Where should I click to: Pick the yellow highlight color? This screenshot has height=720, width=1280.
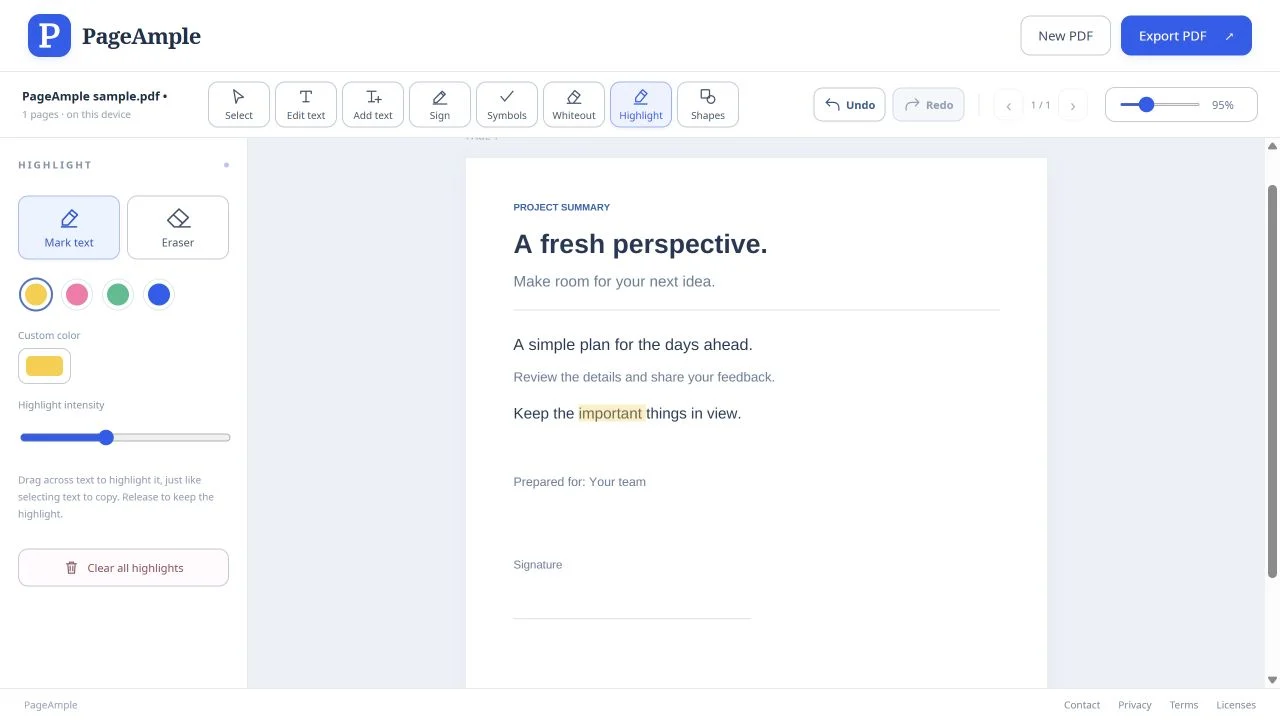(36, 294)
